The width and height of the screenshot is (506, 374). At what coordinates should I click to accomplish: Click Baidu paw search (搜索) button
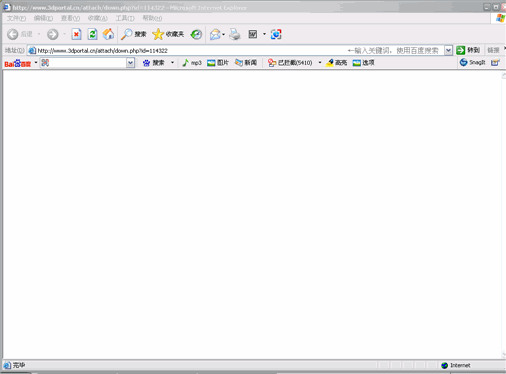point(154,63)
